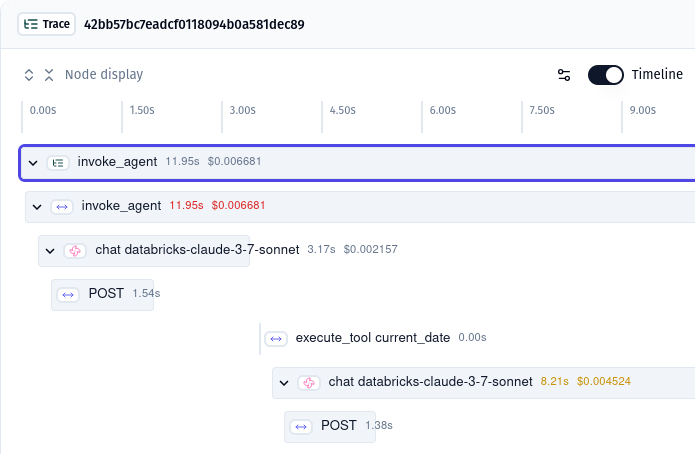Image resolution: width=695 pixels, height=454 pixels.
Task: Click the top invoke_agent trace root icon
Action: 59,162
